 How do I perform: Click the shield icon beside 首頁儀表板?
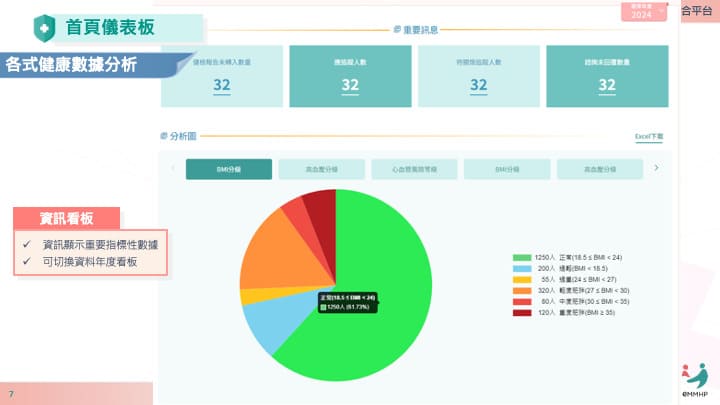point(44,26)
